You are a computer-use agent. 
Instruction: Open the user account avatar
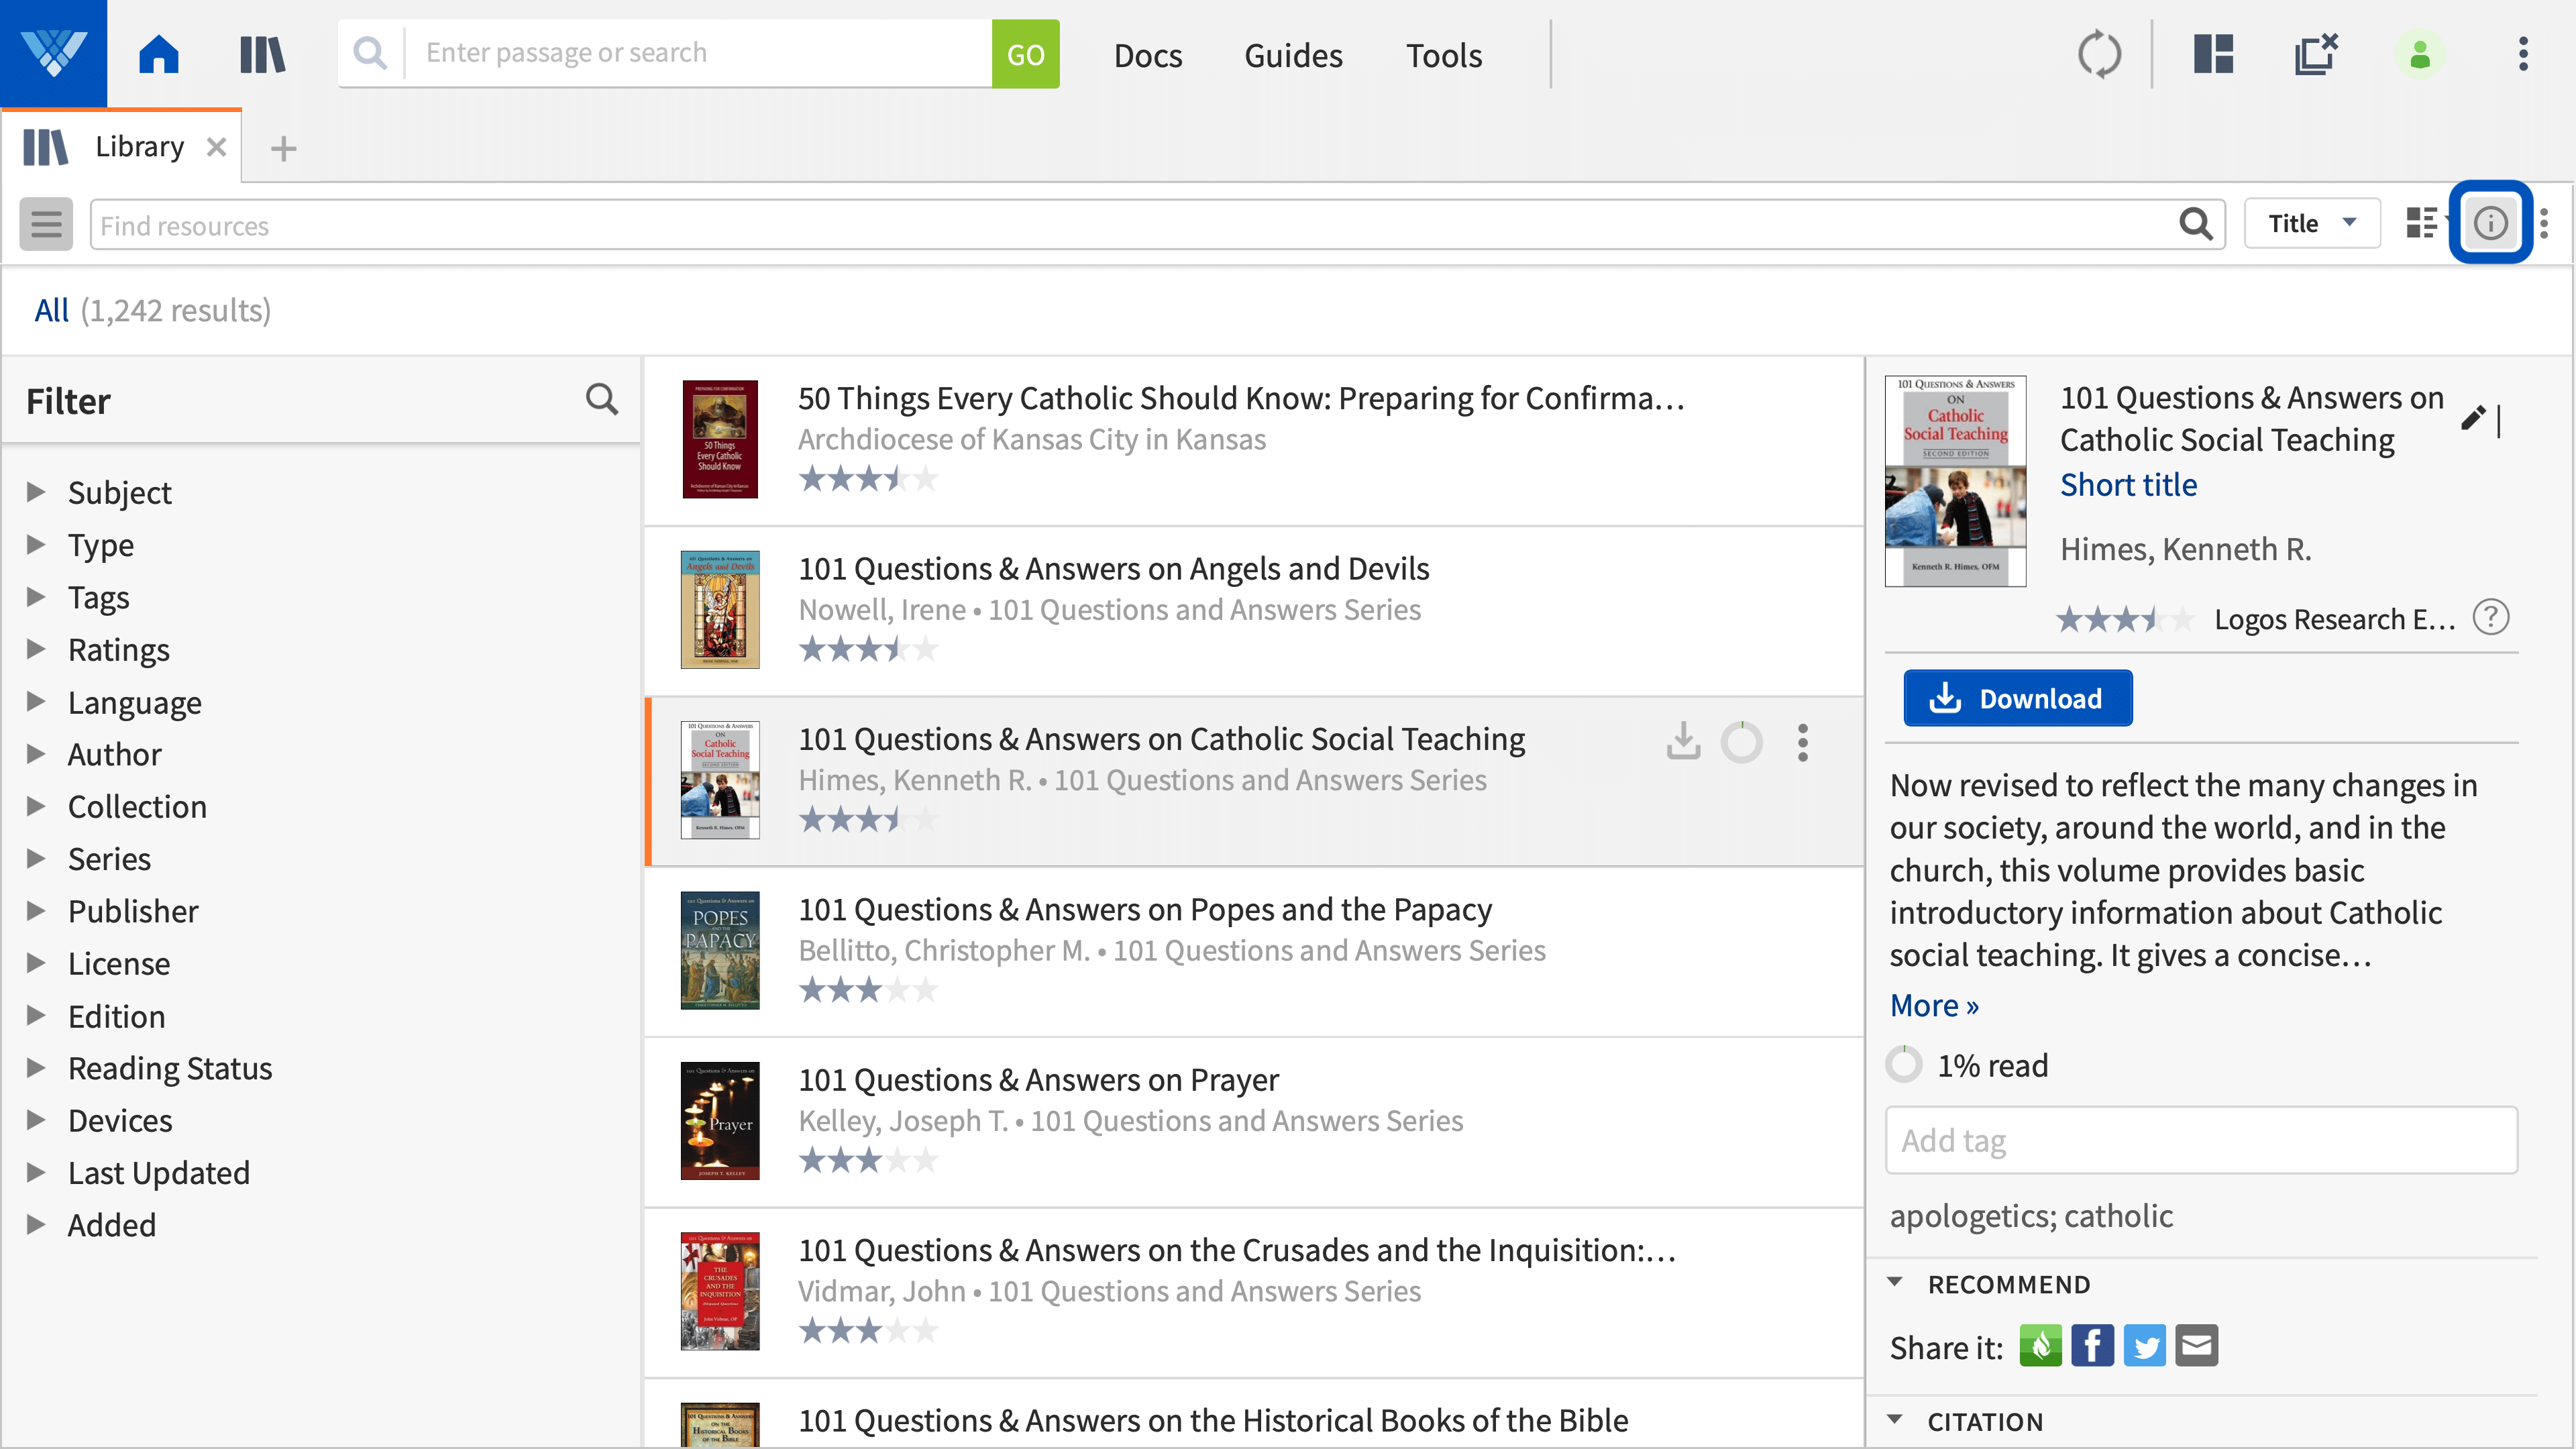(2420, 54)
